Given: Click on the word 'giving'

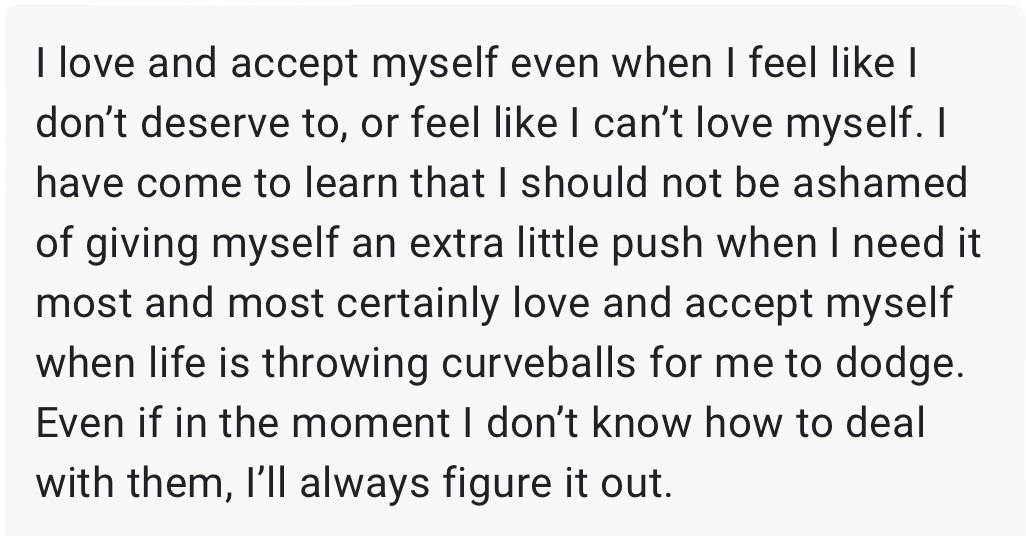Looking at the screenshot, I should tap(141, 244).
